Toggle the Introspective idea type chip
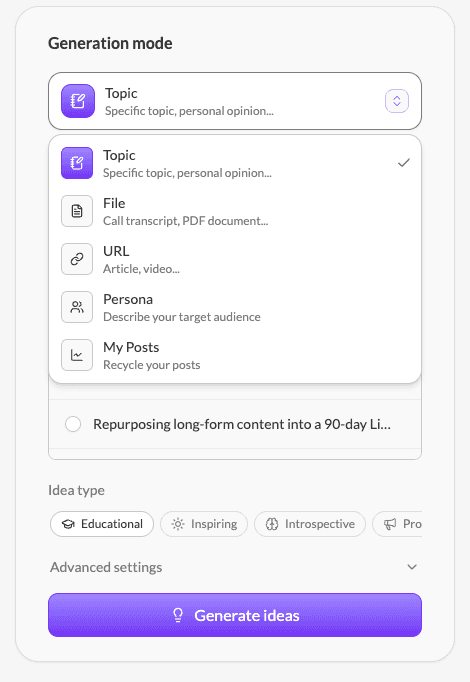470x682 pixels. click(310, 524)
